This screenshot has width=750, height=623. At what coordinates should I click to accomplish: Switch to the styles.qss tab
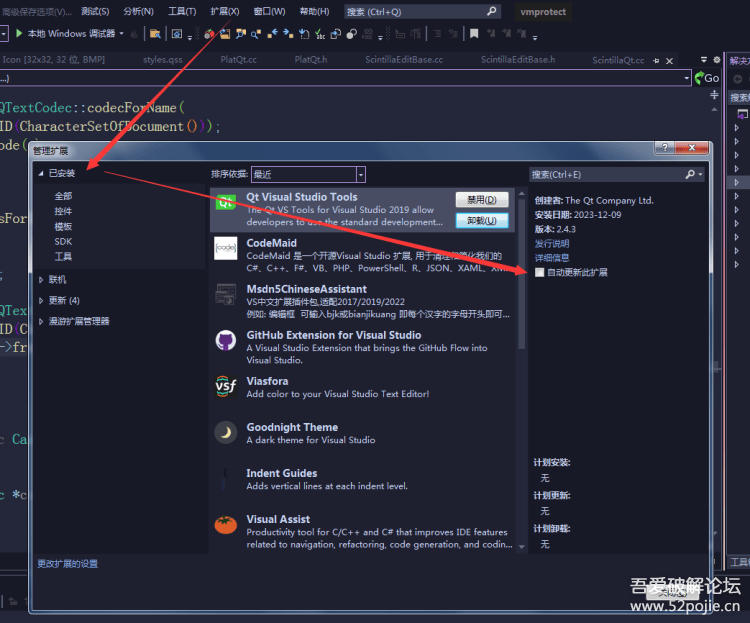click(x=163, y=60)
